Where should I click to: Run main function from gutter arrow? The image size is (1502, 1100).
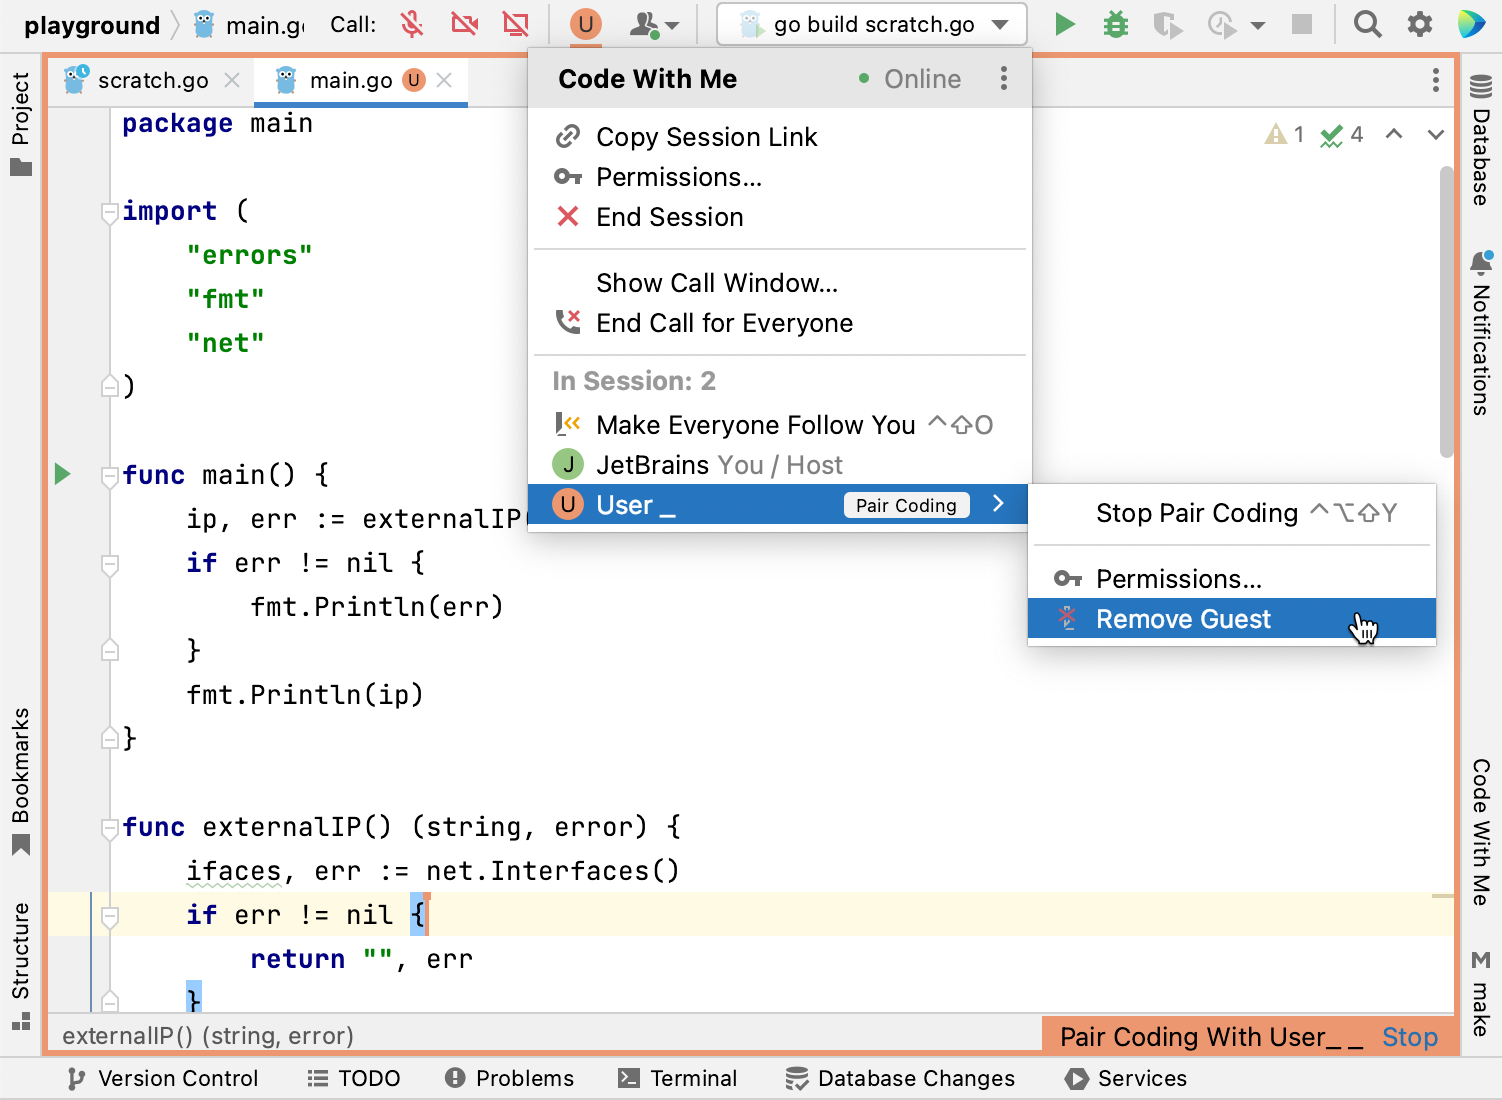[63, 474]
